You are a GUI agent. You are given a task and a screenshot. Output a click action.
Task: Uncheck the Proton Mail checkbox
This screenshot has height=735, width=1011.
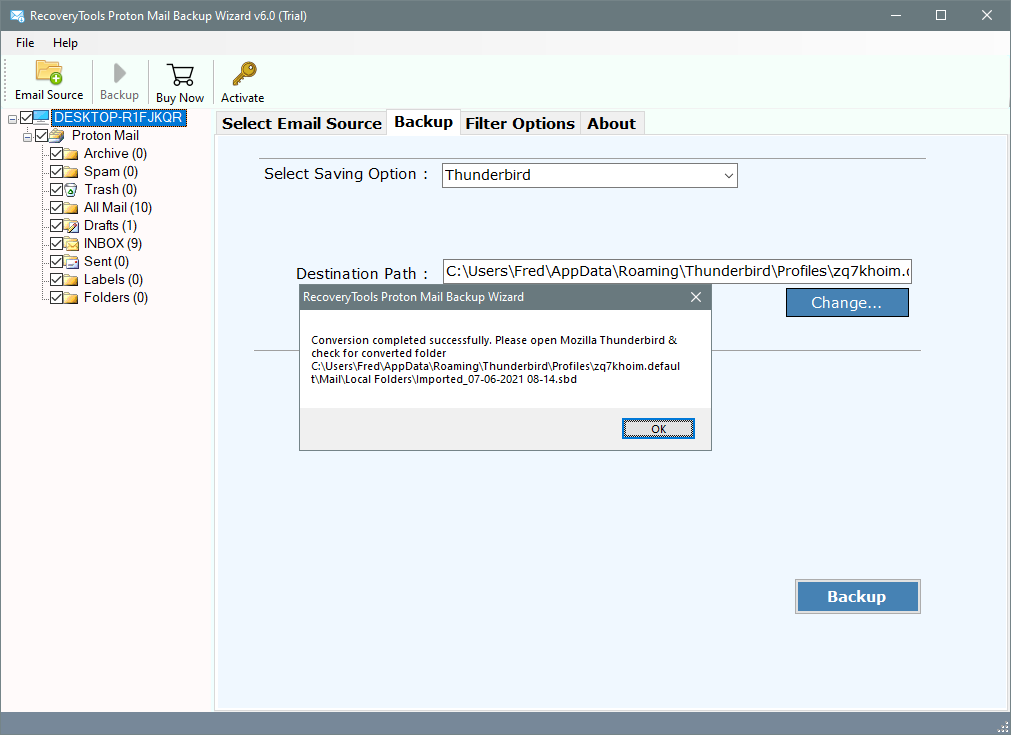click(42, 135)
